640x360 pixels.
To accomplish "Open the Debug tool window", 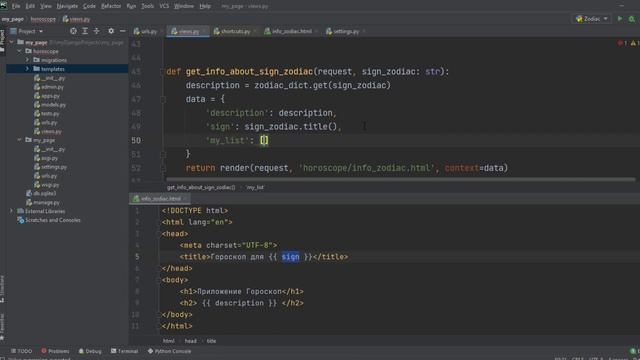I will coord(90,351).
